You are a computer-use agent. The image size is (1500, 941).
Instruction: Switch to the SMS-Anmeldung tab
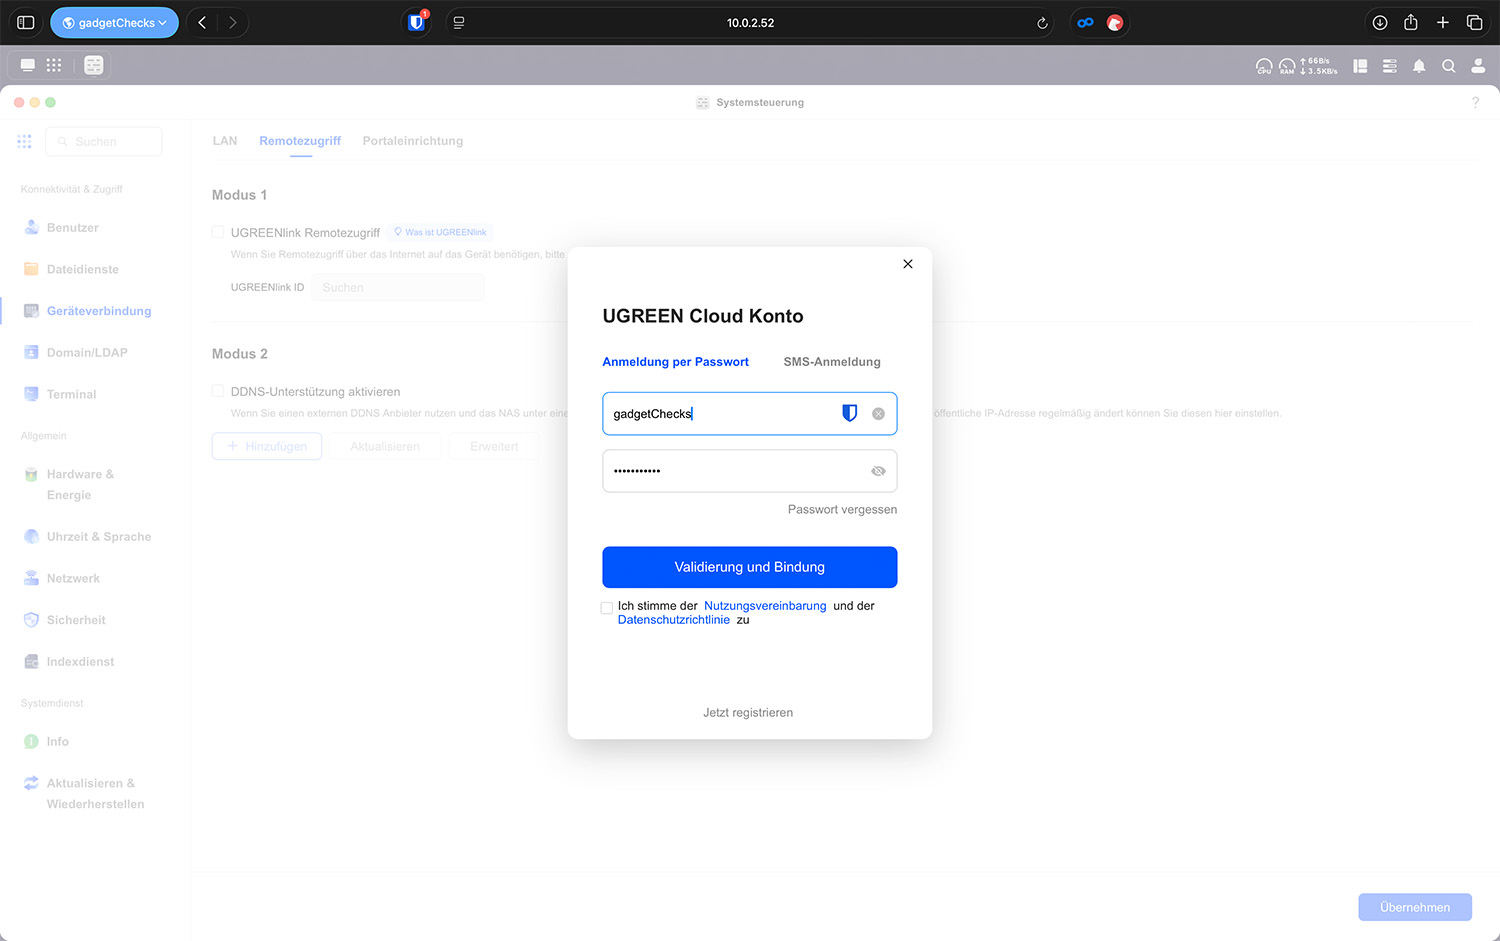pyautogui.click(x=831, y=362)
